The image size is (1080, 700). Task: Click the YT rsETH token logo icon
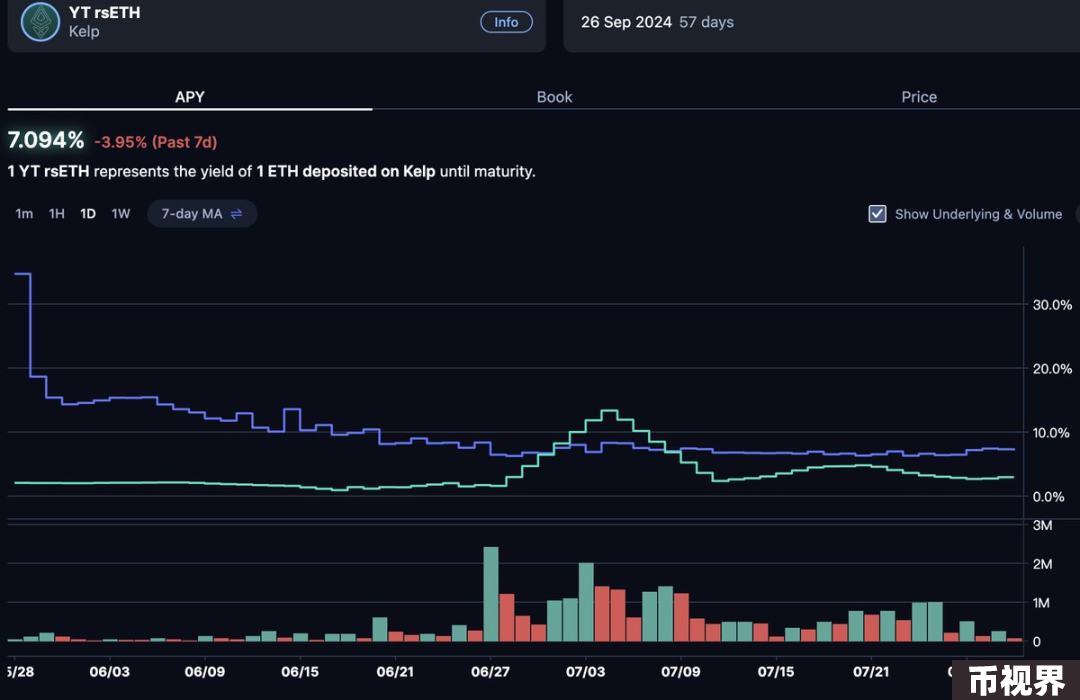40,22
